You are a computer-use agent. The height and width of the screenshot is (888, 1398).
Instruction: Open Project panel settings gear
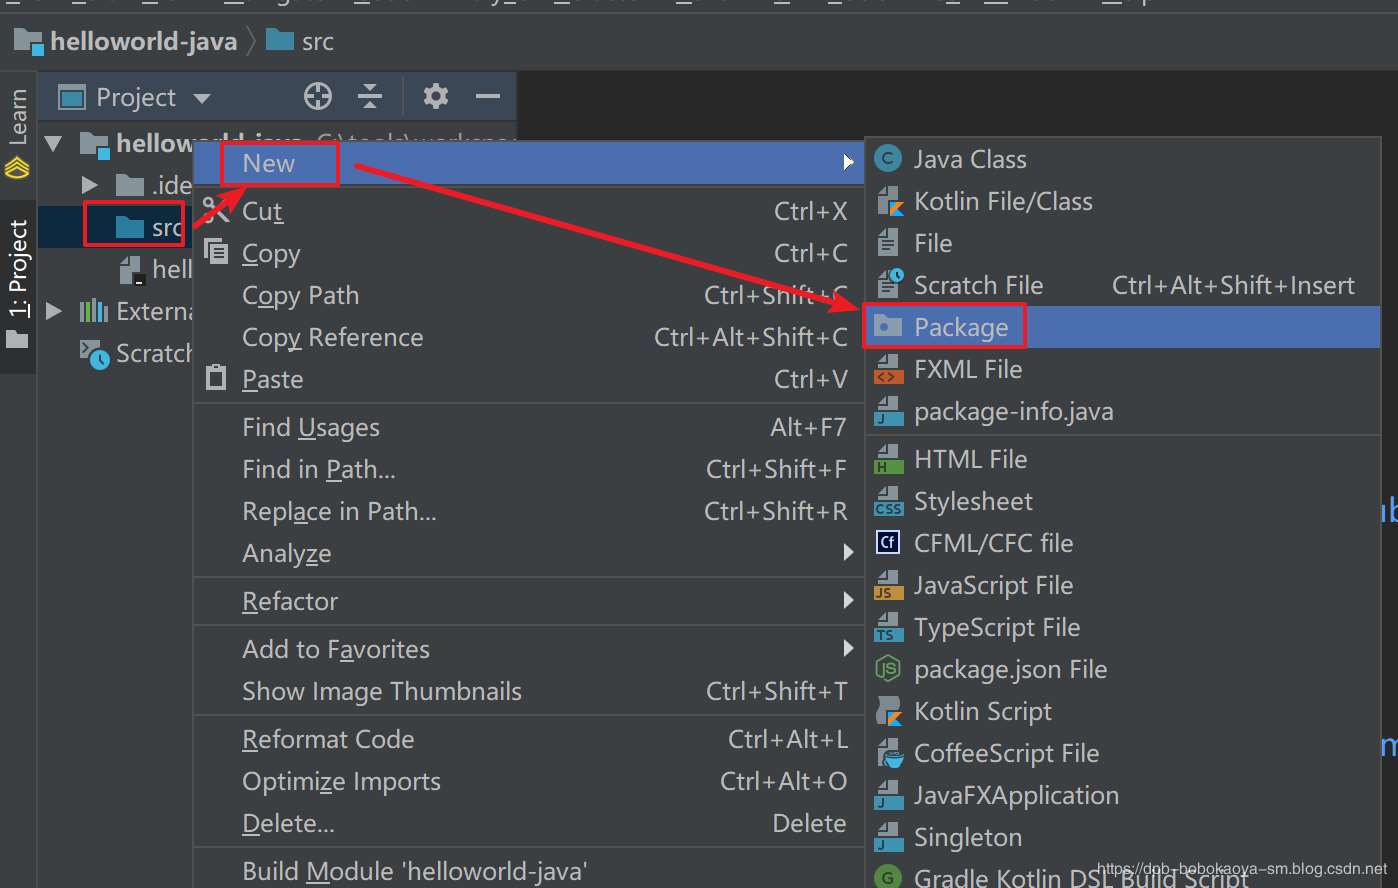[x=435, y=97]
